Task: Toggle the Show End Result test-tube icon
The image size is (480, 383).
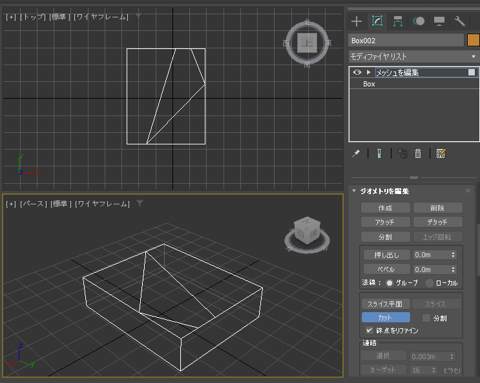Action: 379,154
